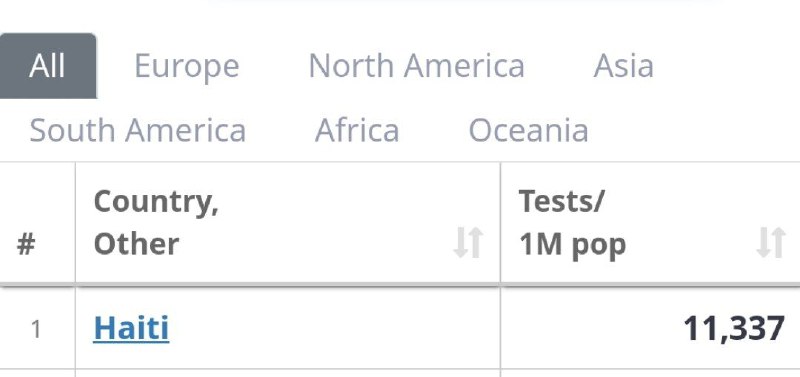Image resolution: width=800 pixels, height=377 pixels.
Task: Click the down arrow in the Country sort icon
Action: tap(461, 243)
